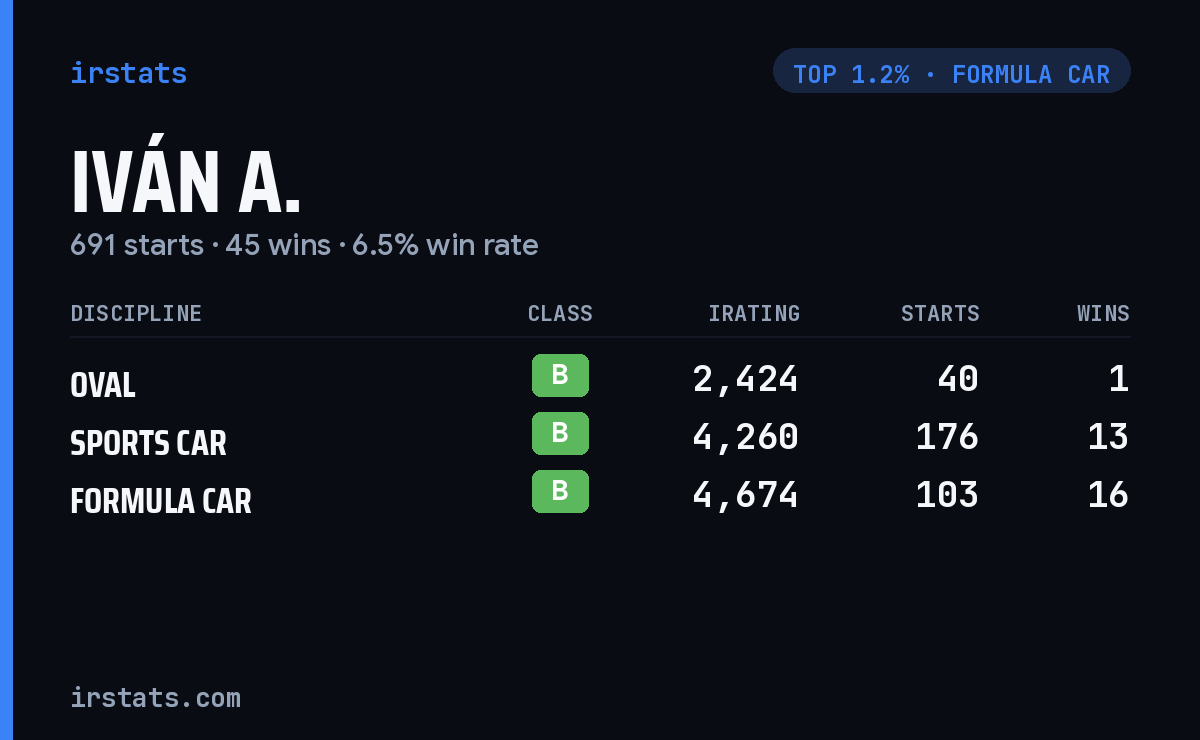Click the 176 Sports Car starts value
Image resolution: width=1200 pixels, height=740 pixels.
tap(947, 437)
